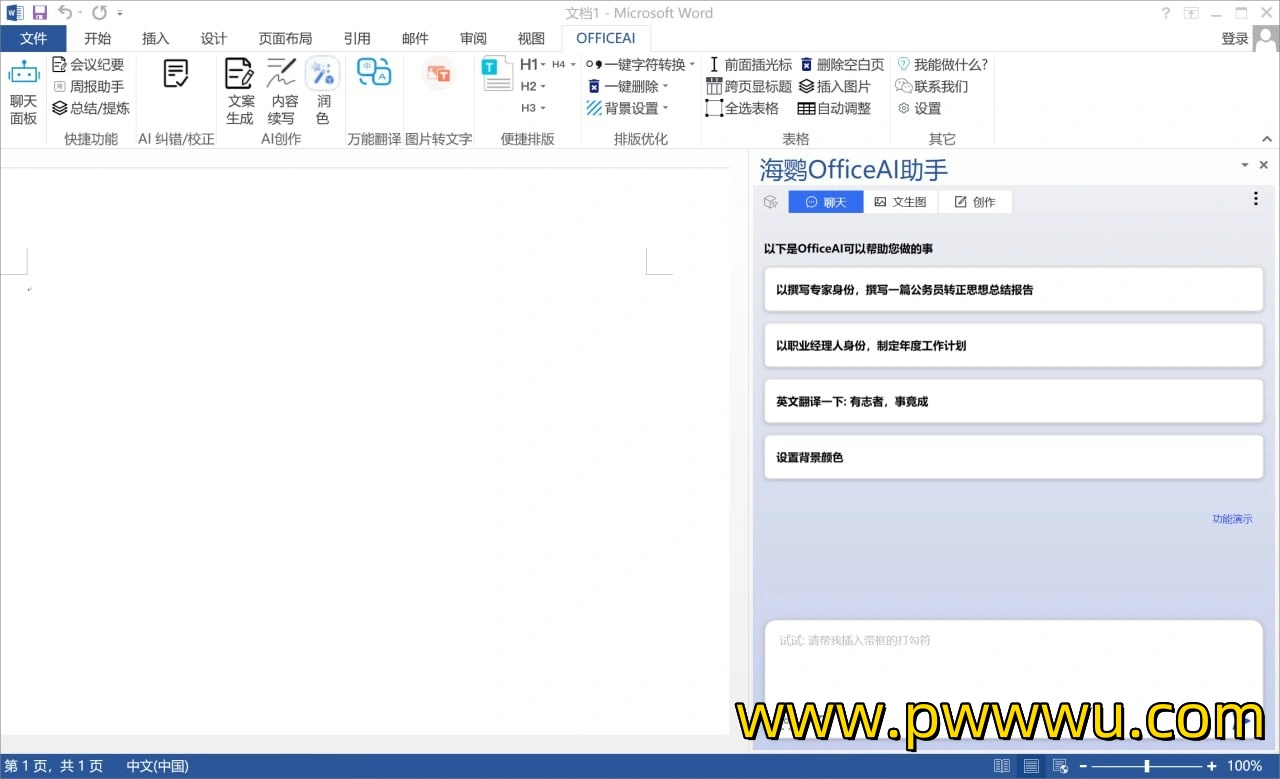Open the undo history dropdown arrow
1280x779 pixels.
(80, 13)
